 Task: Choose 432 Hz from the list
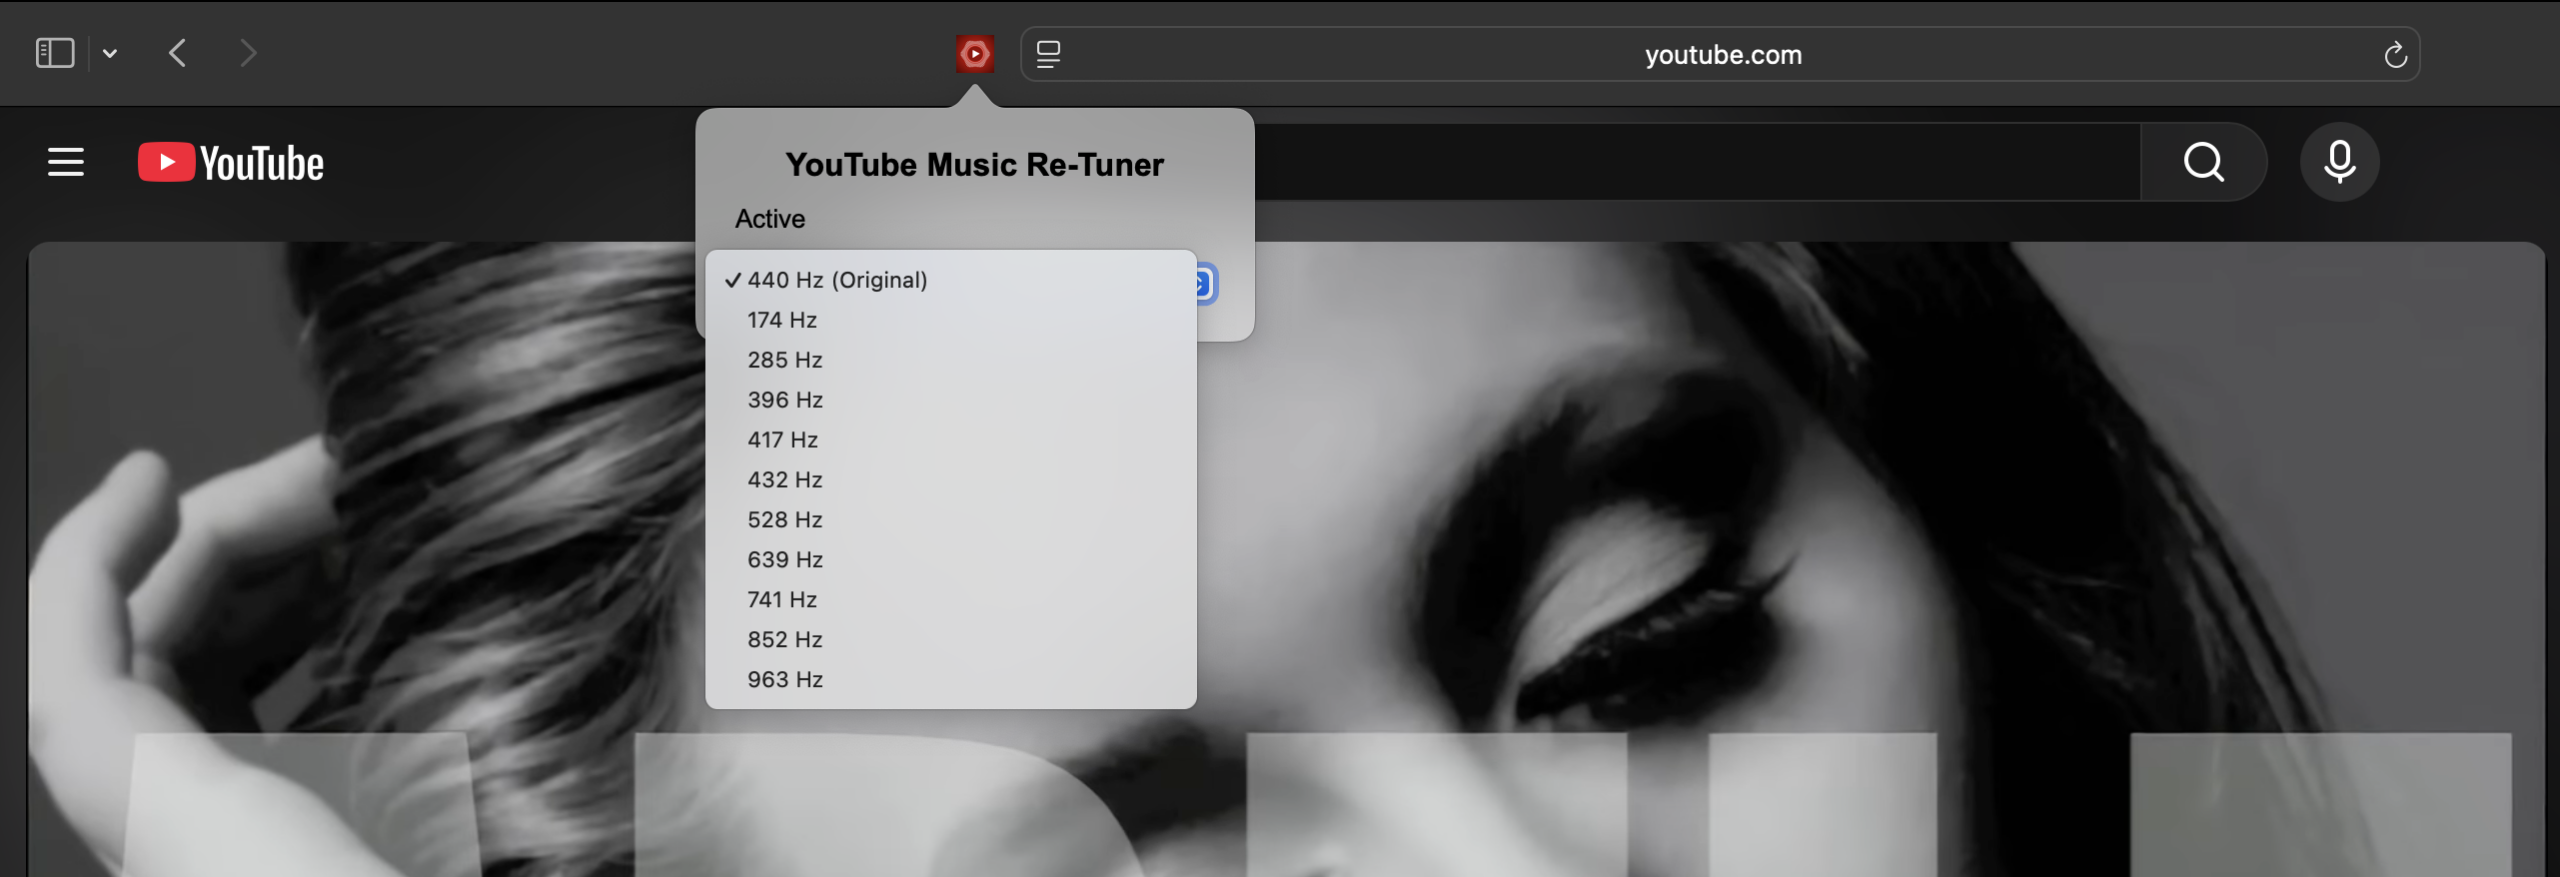pos(785,480)
